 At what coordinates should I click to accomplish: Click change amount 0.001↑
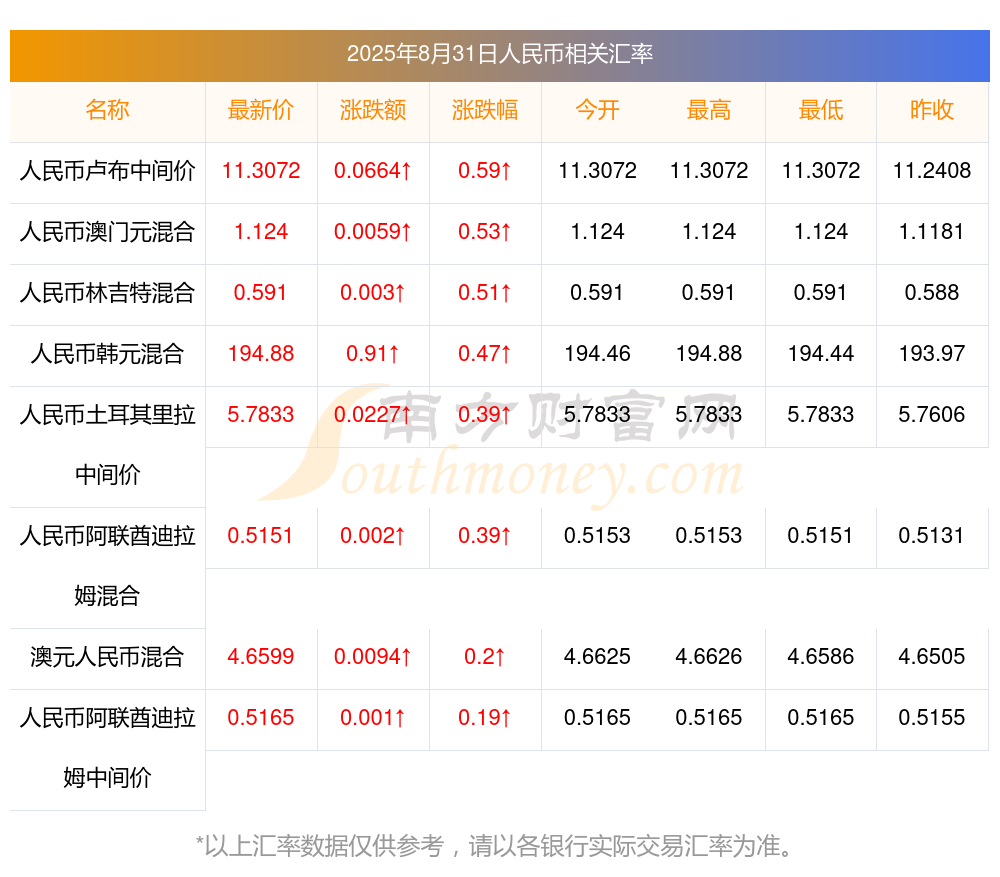click(x=372, y=717)
